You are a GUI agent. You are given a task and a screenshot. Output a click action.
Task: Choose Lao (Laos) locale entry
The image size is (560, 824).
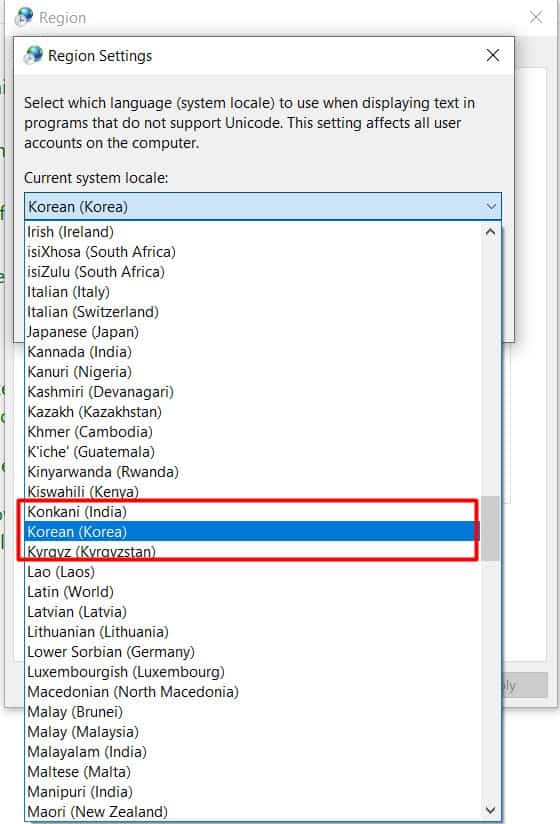(x=253, y=572)
